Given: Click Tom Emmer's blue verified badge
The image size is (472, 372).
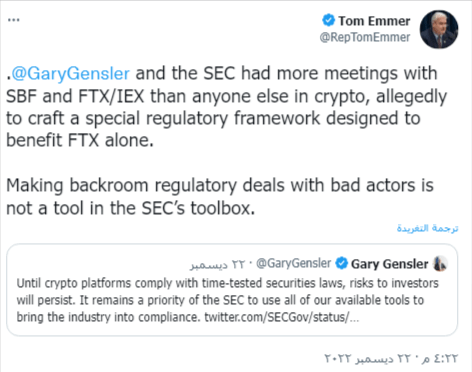Looking at the screenshot, I should 328,20.
